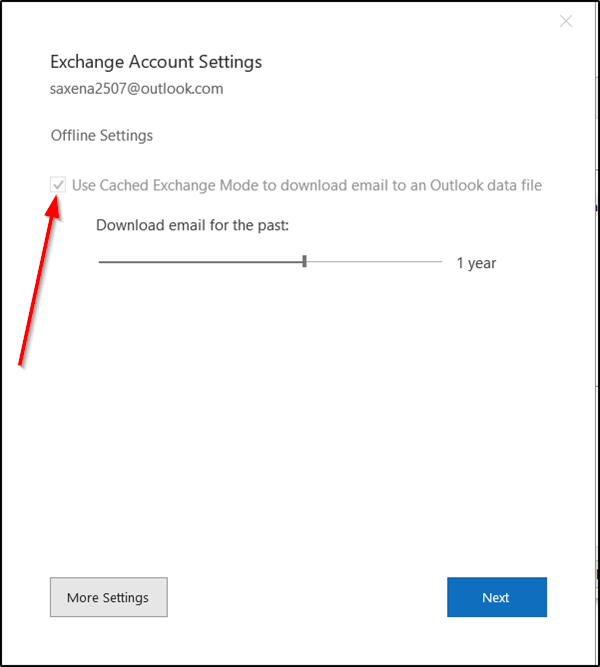Image resolution: width=600 pixels, height=667 pixels.
Task: Click the minimum end of email slider
Action: (100, 262)
